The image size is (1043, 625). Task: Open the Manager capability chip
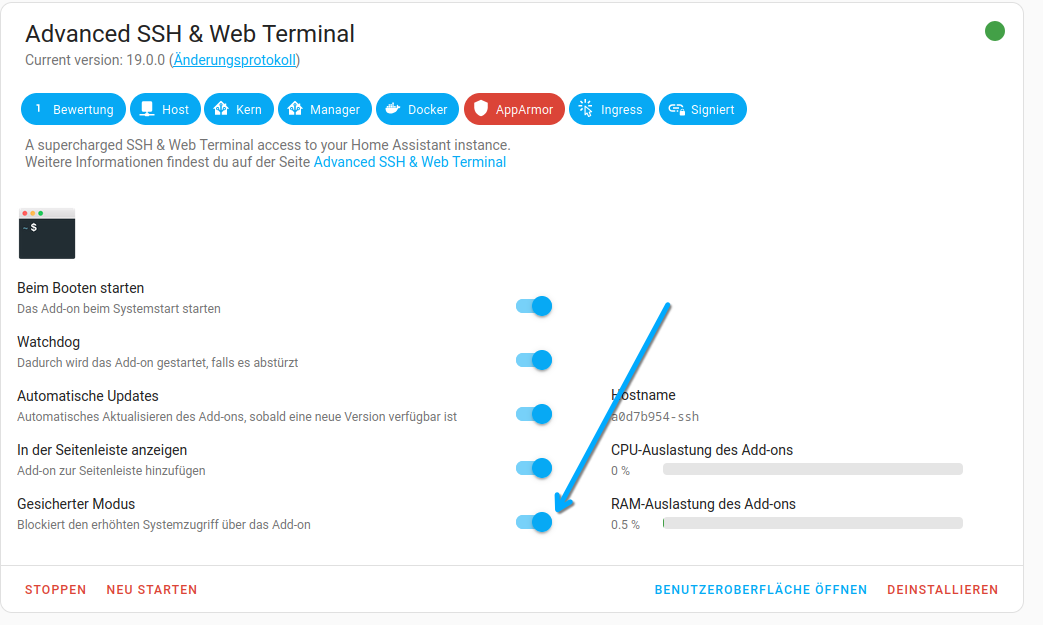coord(325,109)
